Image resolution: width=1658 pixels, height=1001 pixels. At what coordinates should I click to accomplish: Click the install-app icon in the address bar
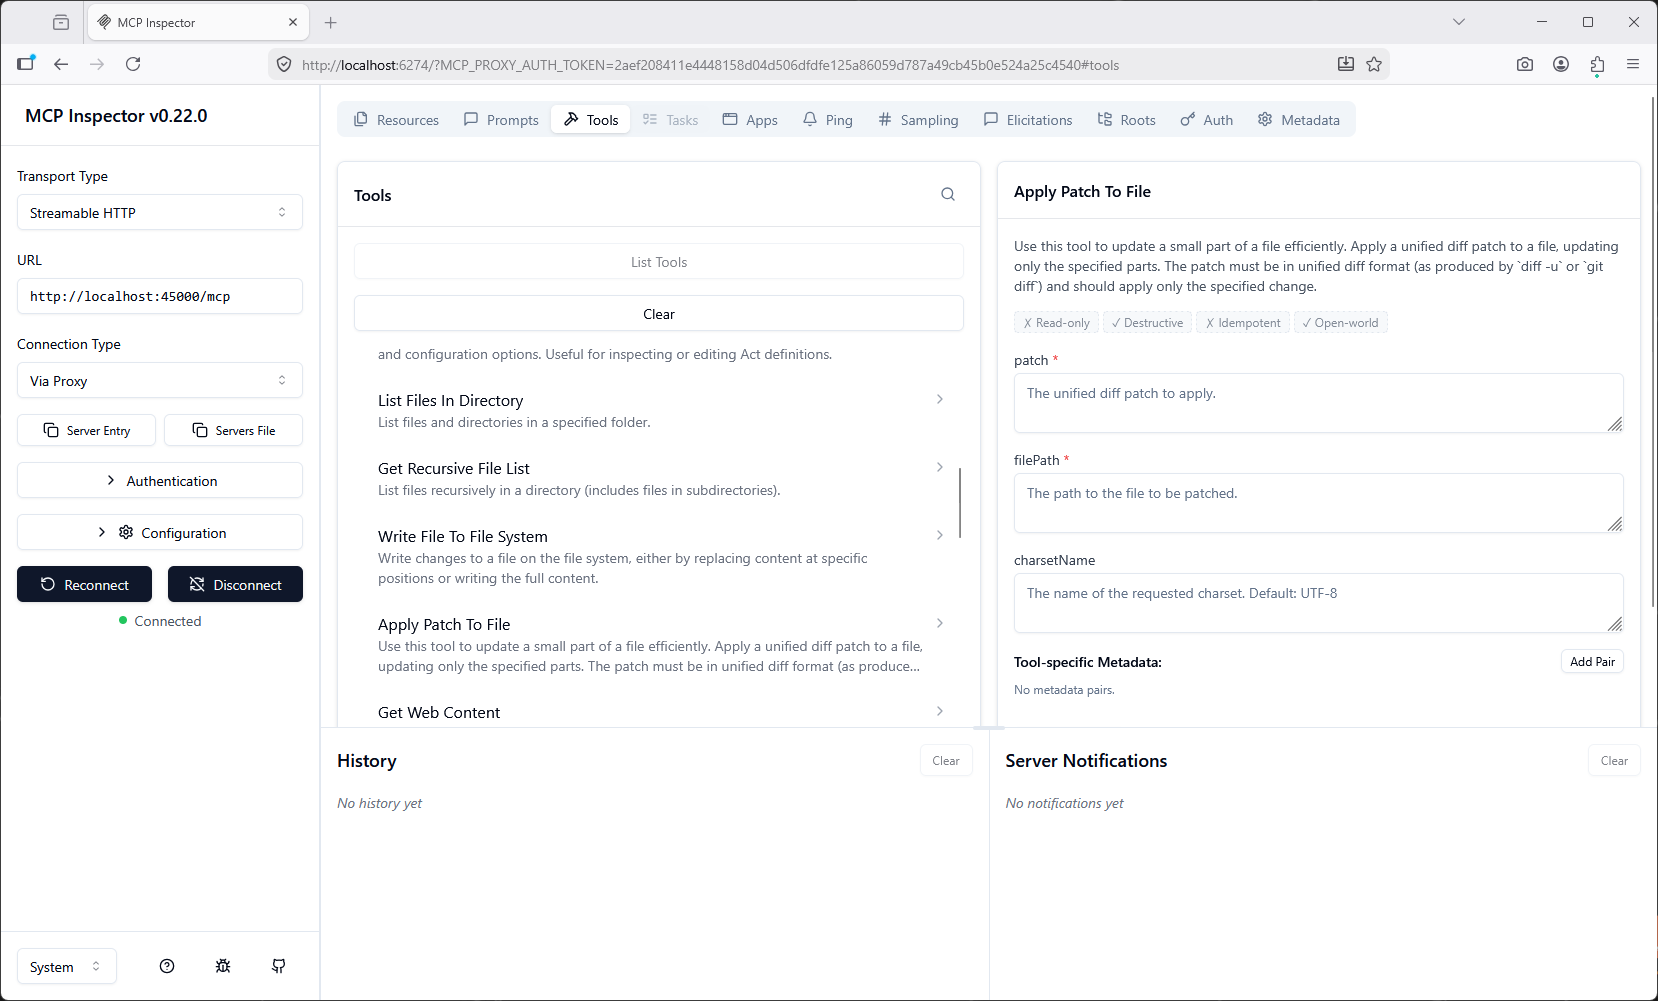click(1346, 64)
